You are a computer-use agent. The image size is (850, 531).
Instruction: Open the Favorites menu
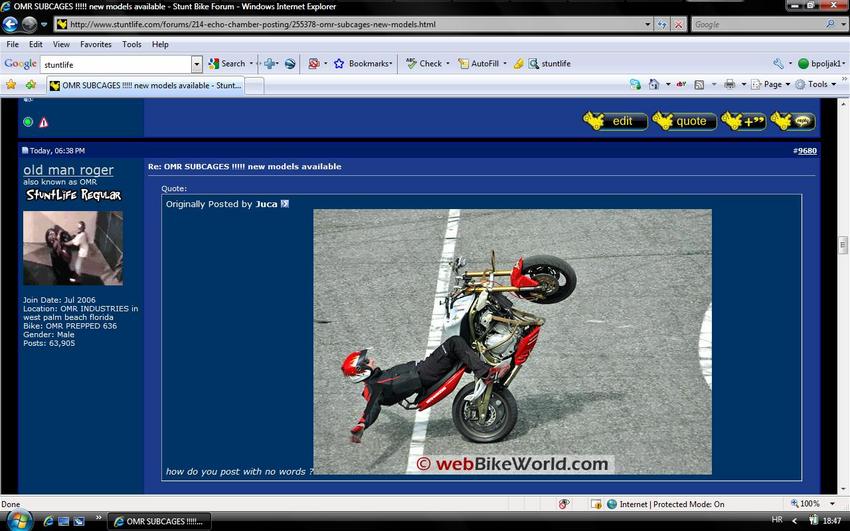point(95,44)
